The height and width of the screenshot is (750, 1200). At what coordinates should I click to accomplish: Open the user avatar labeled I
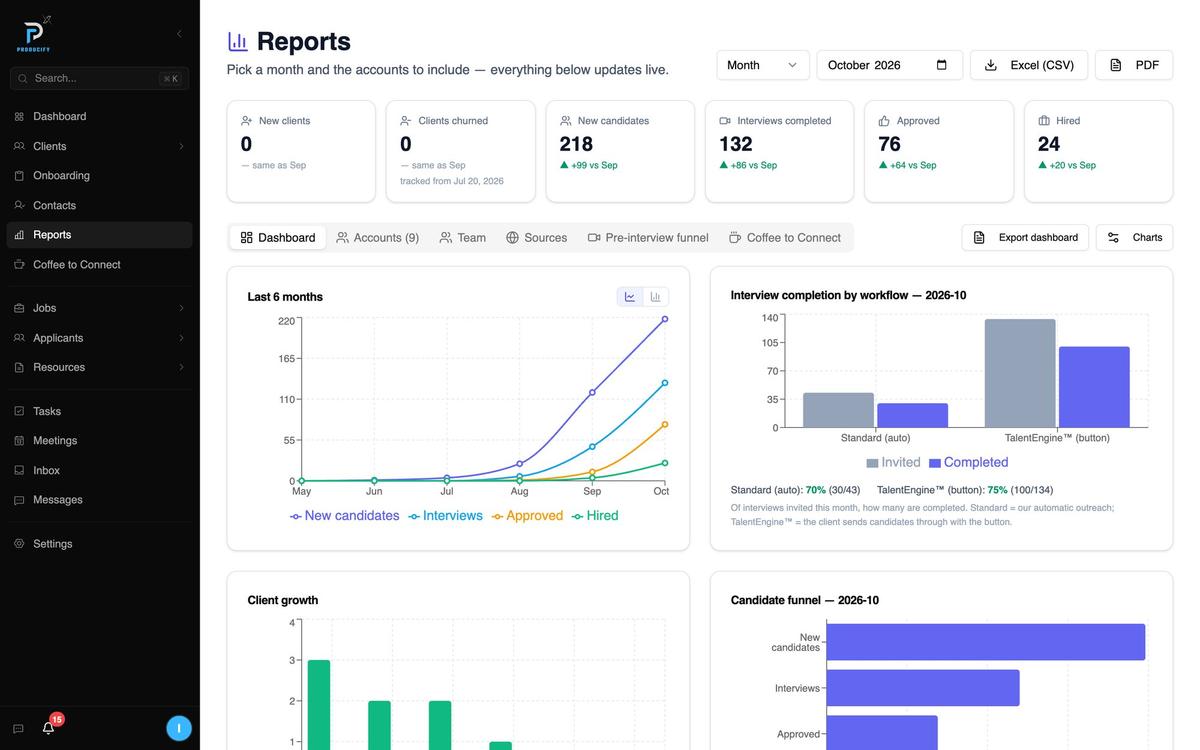pyautogui.click(x=179, y=728)
